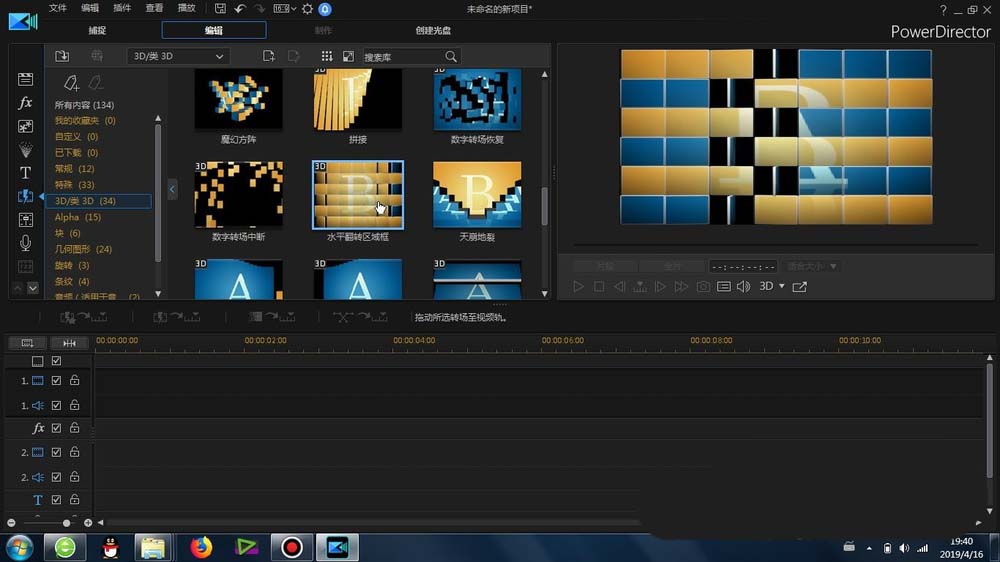
Task: Click the undo arrow in top toolbar
Action: click(x=240, y=9)
